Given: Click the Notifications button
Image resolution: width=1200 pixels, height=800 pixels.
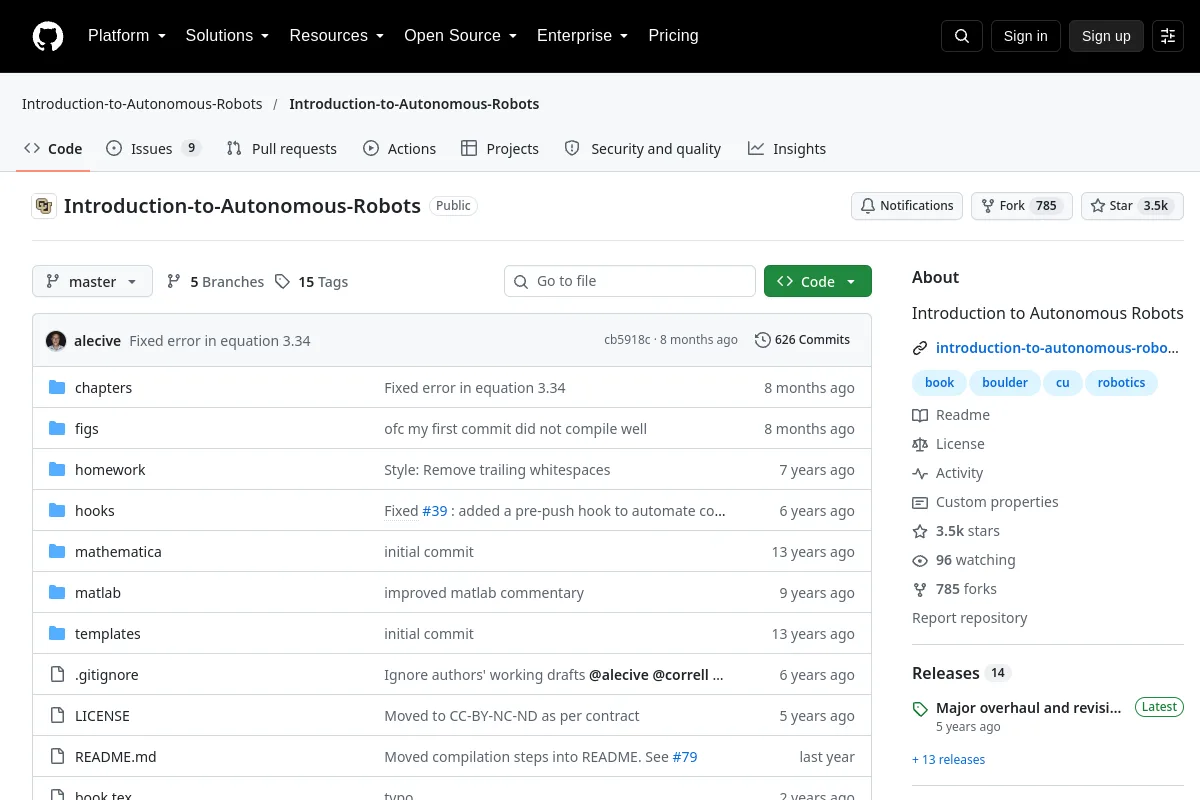Looking at the screenshot, I should (x=907, y=206).
